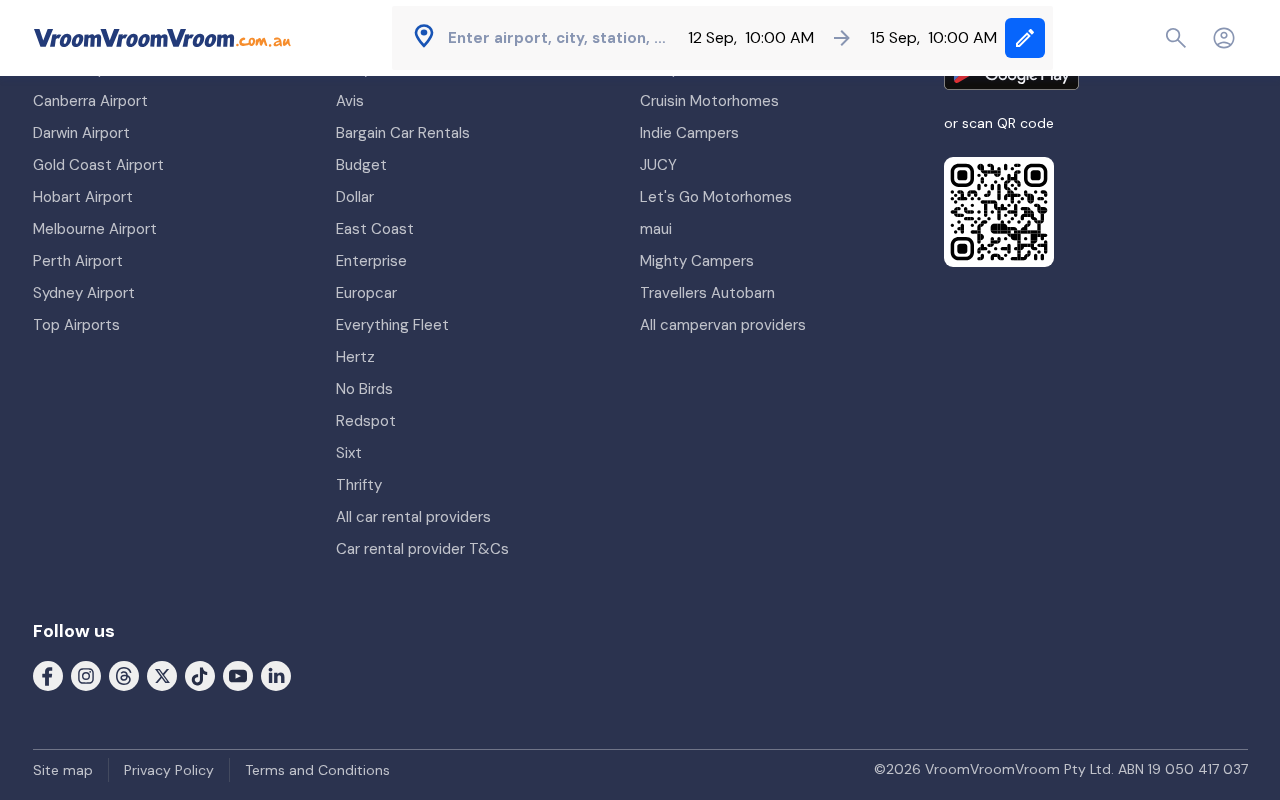Open the No Birds provider link
The image size is (1280, 800).
click(x=364, y=389)
